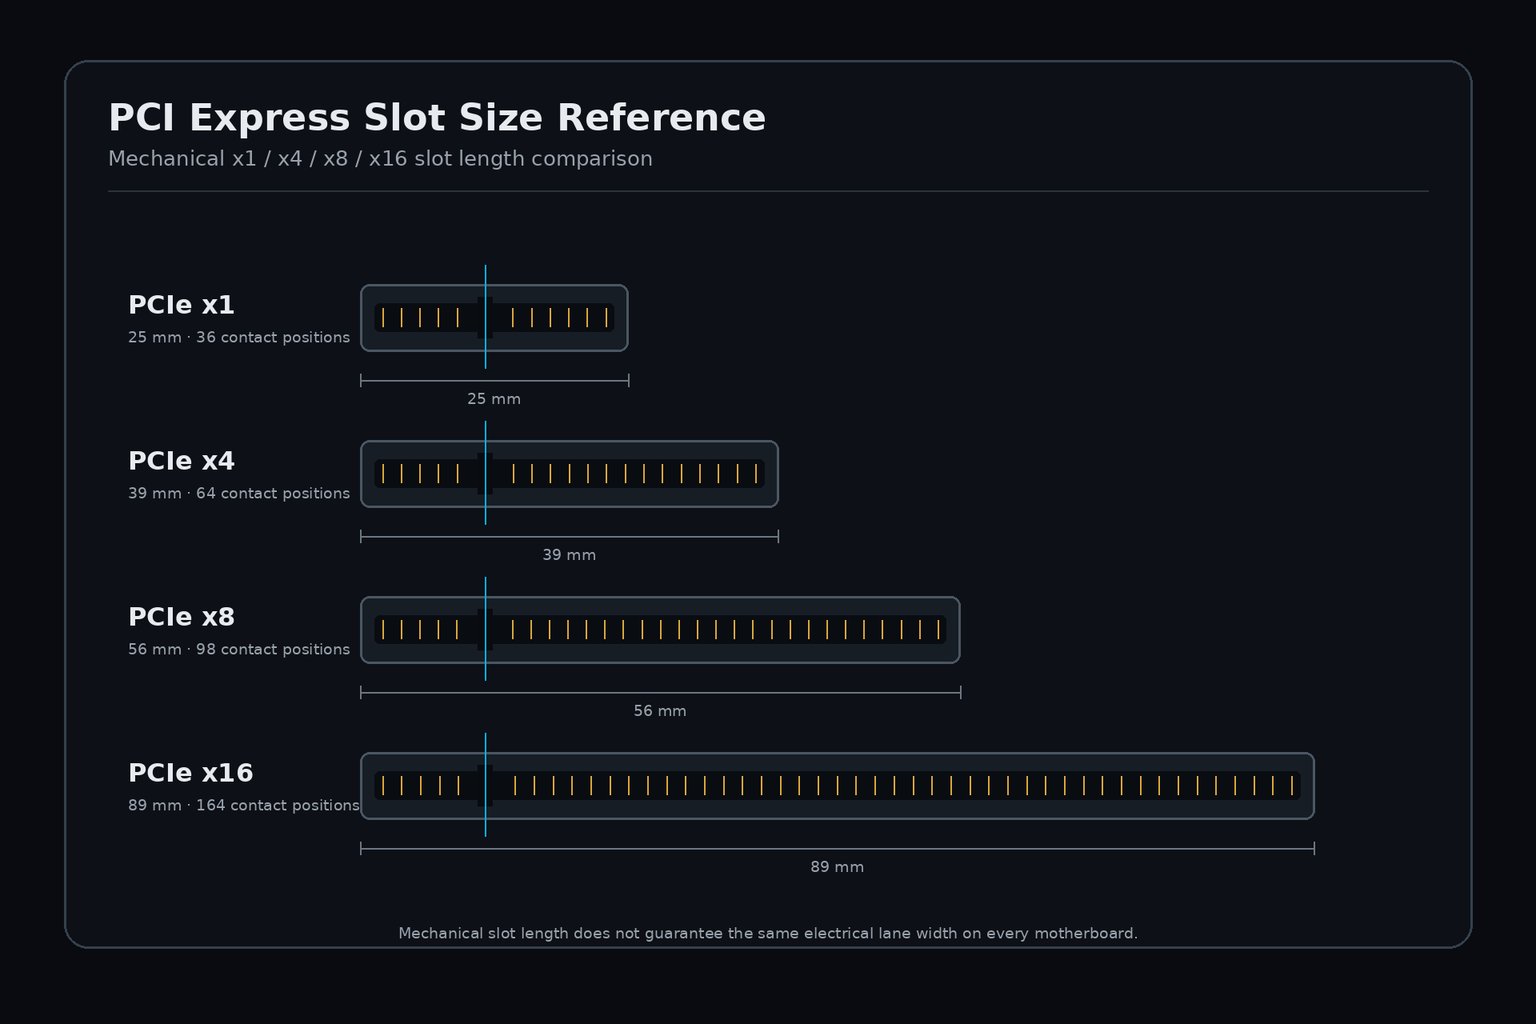Click the PCIe x1 slot connector diagram
This screenshot has width=1536, height=1024.
click(x=494, y=318)
